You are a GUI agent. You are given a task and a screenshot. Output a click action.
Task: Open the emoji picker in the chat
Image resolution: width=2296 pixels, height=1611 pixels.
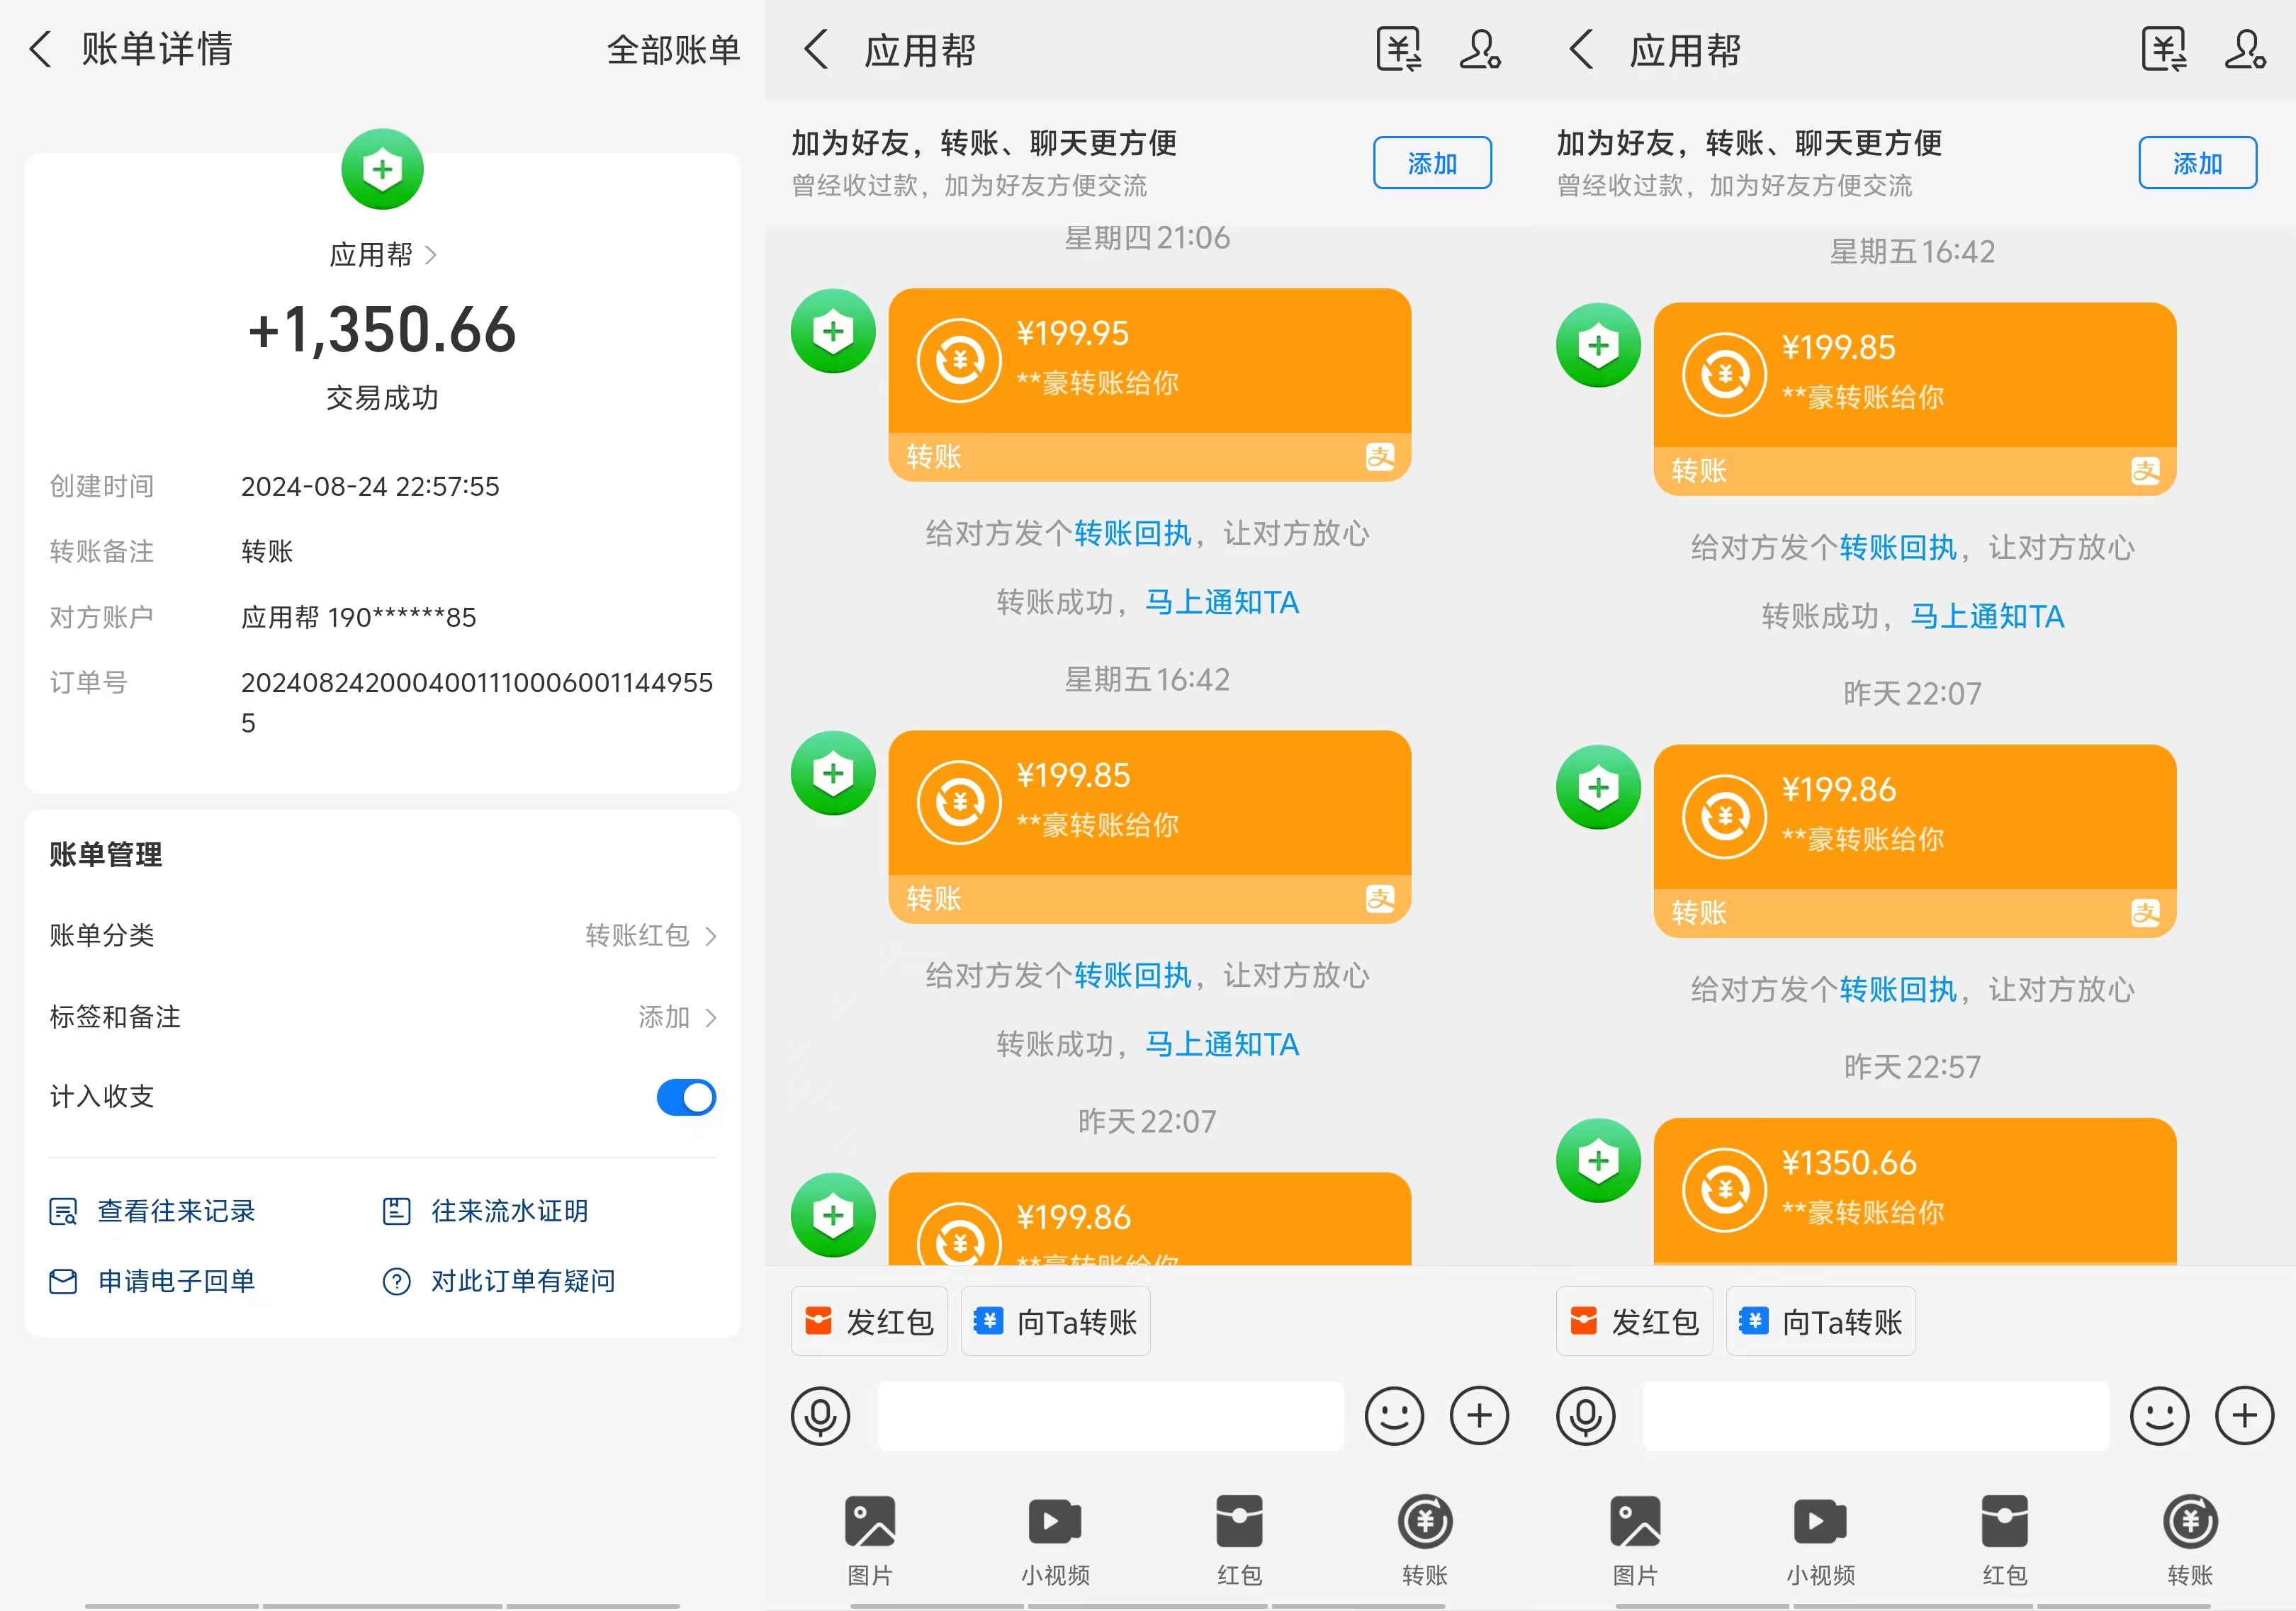pos(1394,1416)
